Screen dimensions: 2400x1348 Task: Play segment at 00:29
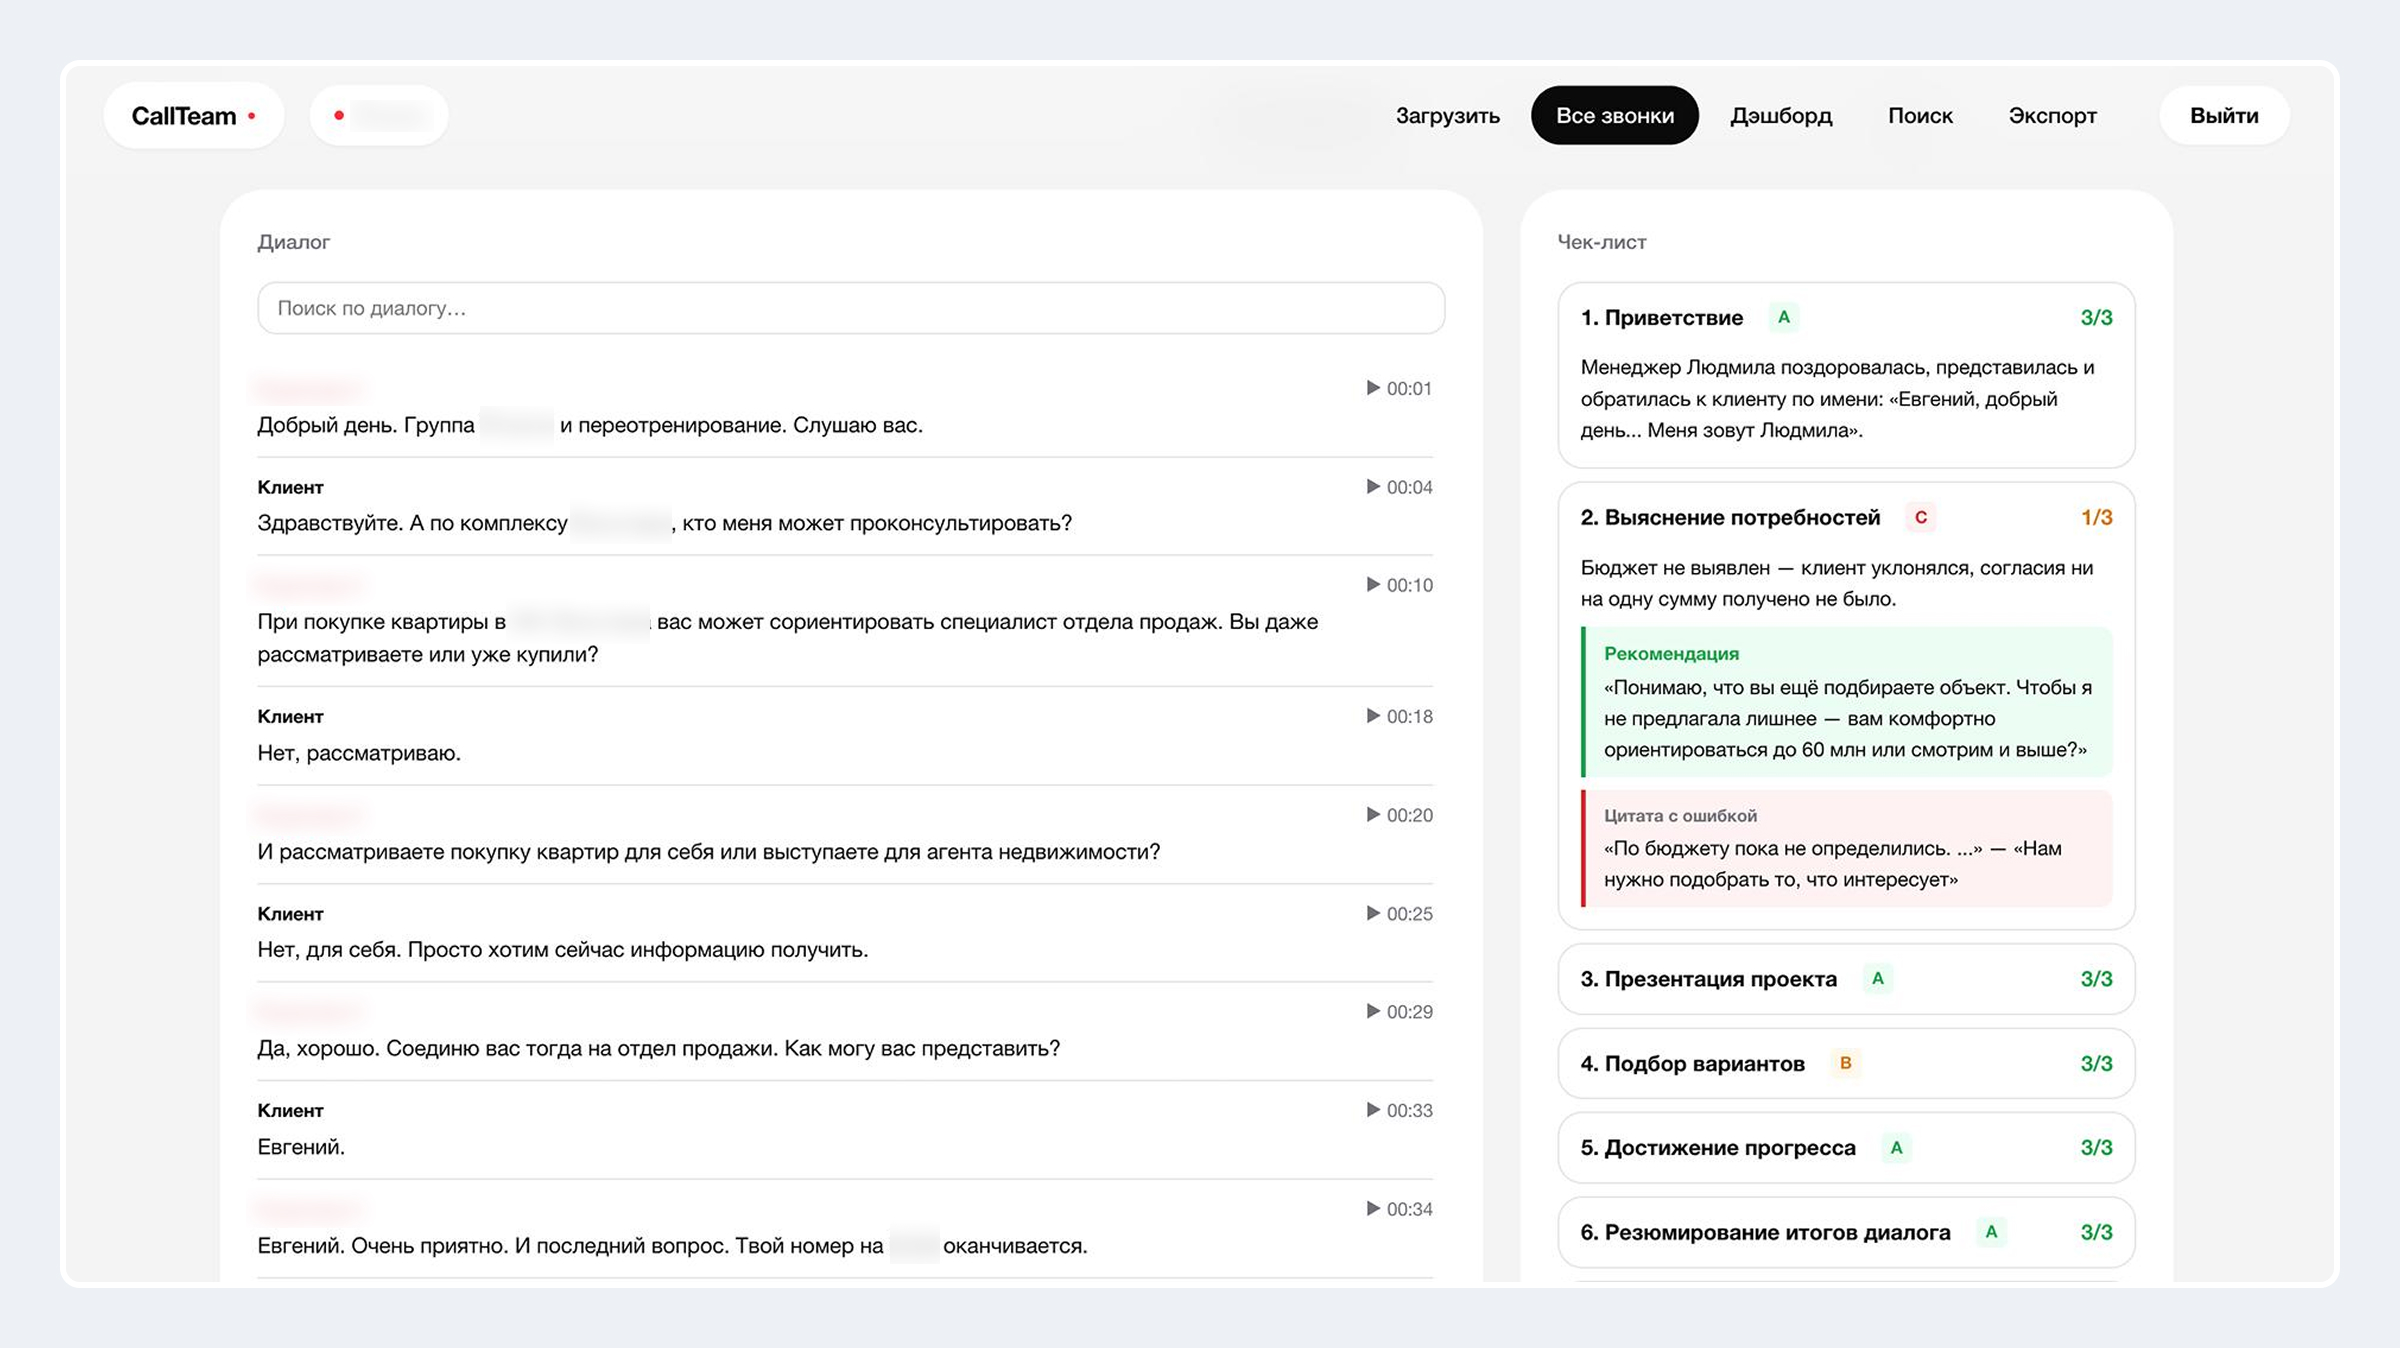click(x=1399, y=1011)
